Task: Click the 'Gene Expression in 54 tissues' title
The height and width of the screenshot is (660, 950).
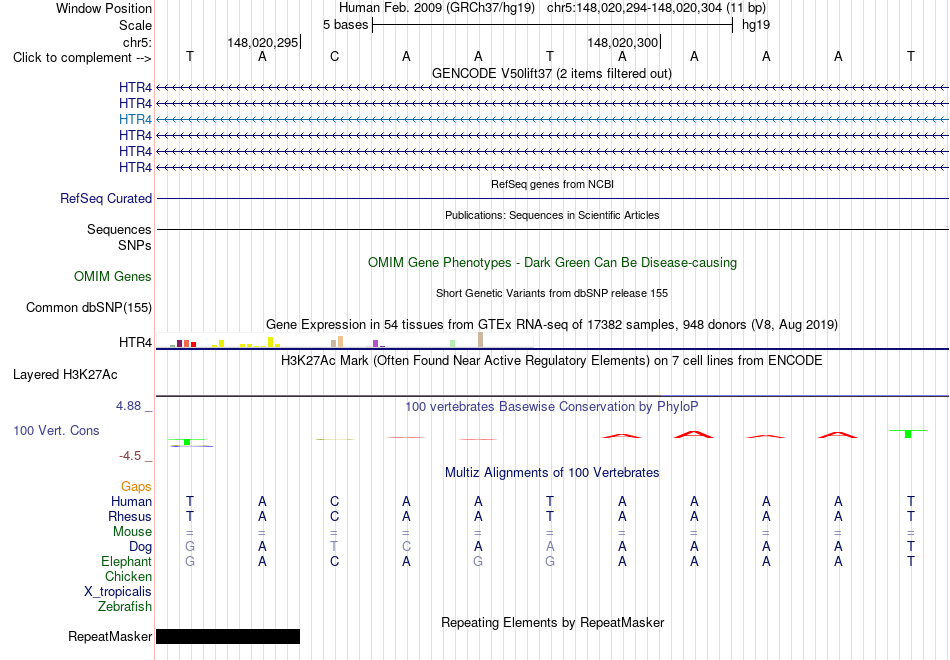Action: 552,324
